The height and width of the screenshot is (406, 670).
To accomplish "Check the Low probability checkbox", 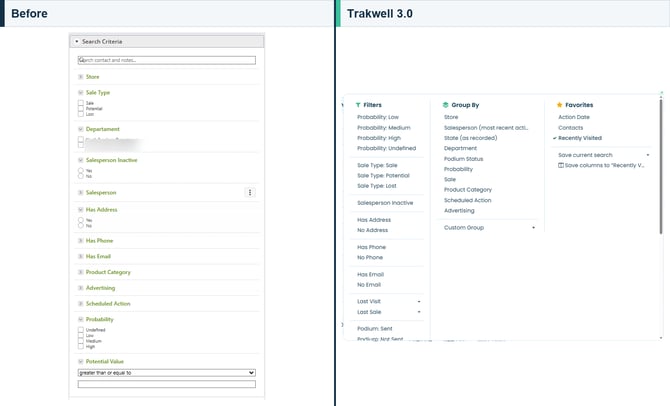I will pos(81,335).
